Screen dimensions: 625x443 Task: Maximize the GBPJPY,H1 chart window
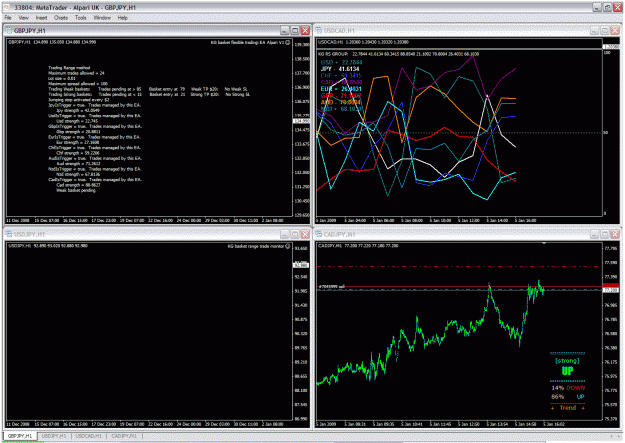295,30
